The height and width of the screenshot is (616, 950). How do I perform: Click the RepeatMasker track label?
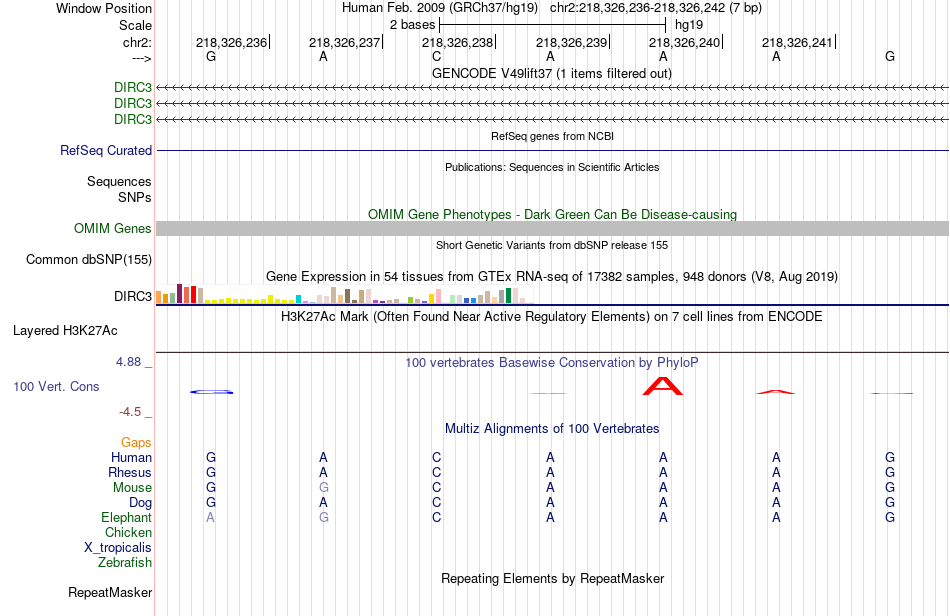[110, 592]
